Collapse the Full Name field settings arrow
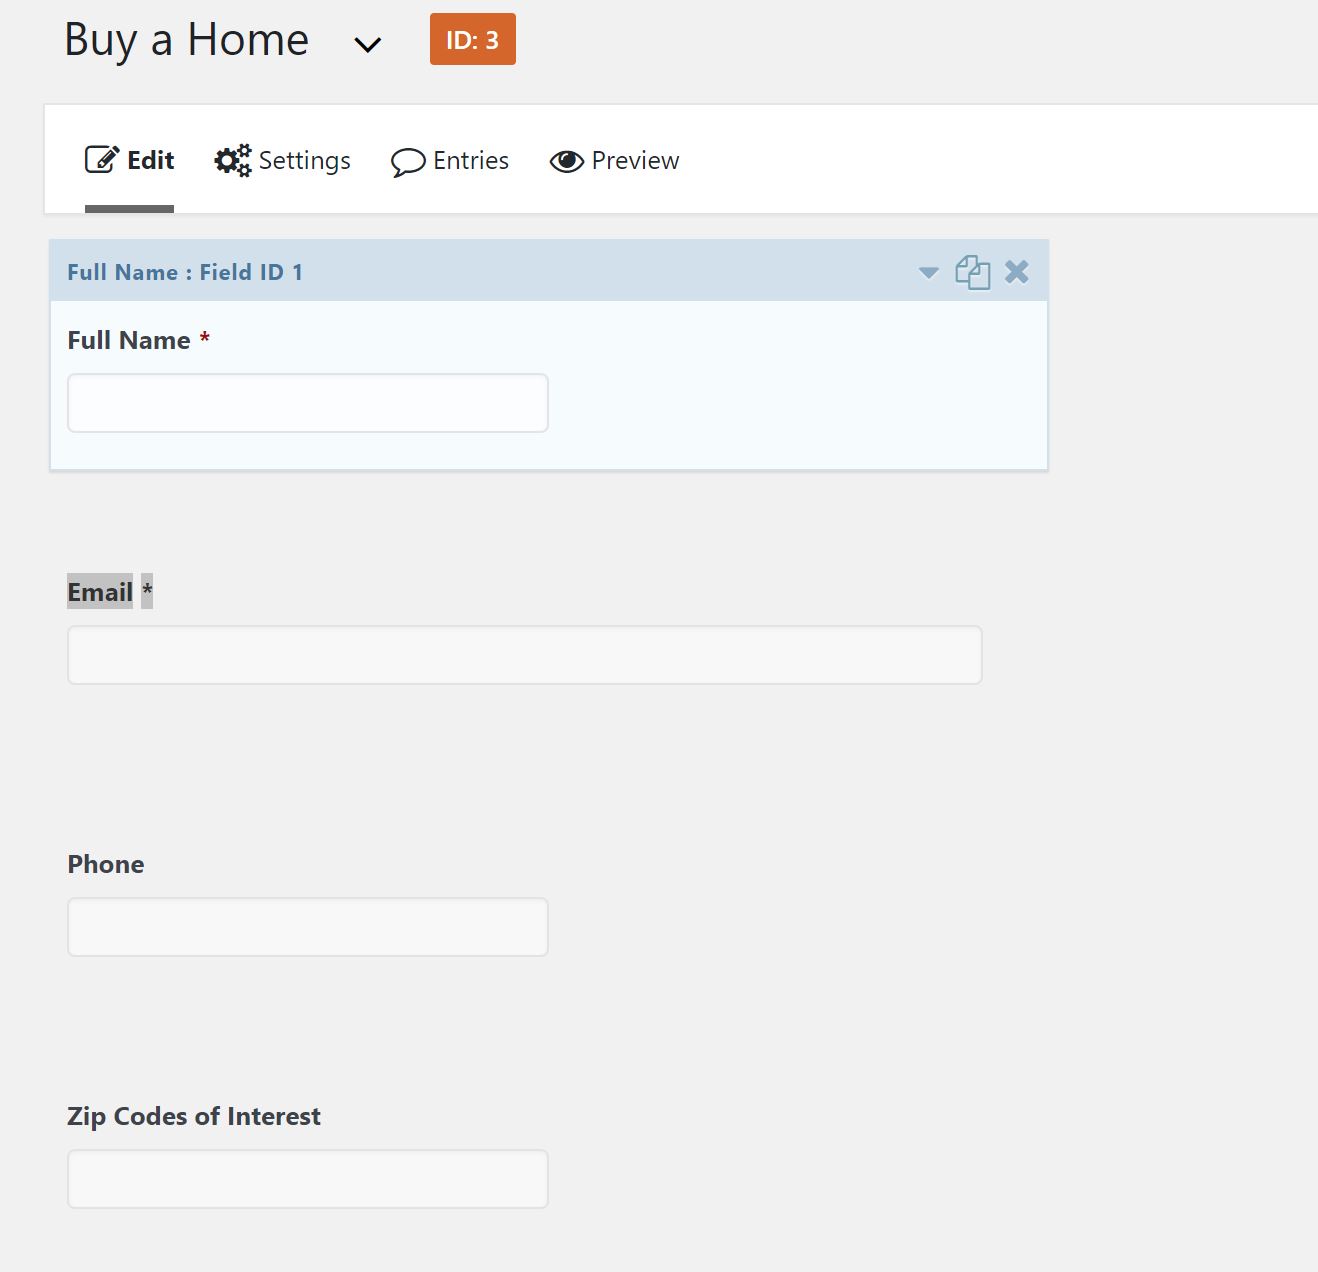This screenshot has height=1272, width=1318. (x=929, y=273)
